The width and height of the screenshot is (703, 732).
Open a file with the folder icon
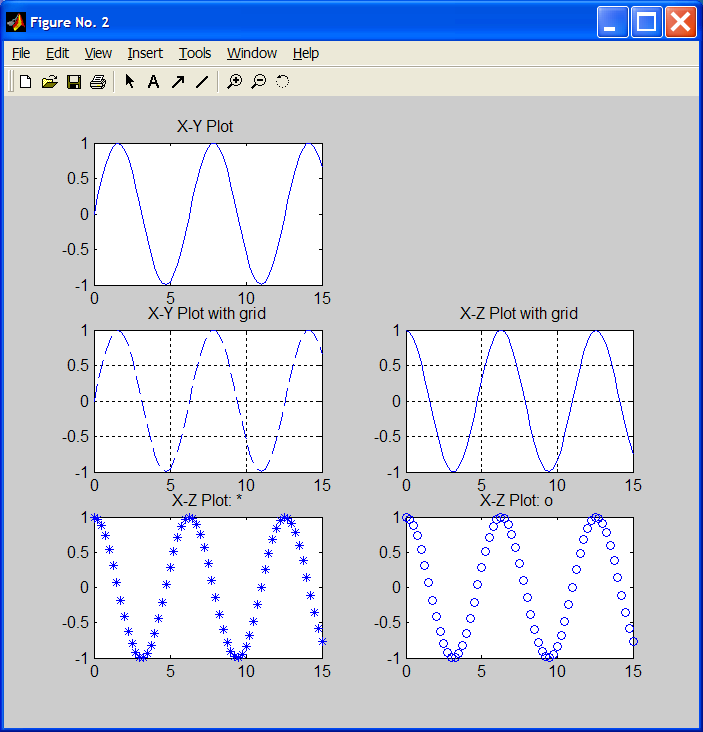(x=49, y=82)
